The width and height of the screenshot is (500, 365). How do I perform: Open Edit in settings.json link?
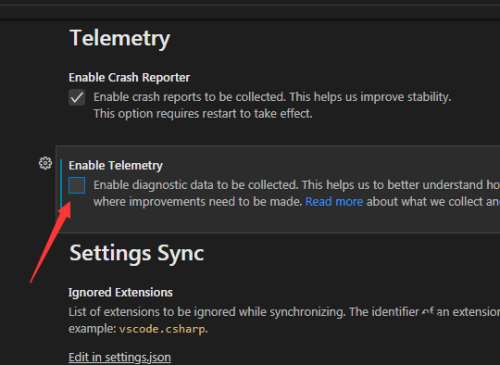point(120,357)
